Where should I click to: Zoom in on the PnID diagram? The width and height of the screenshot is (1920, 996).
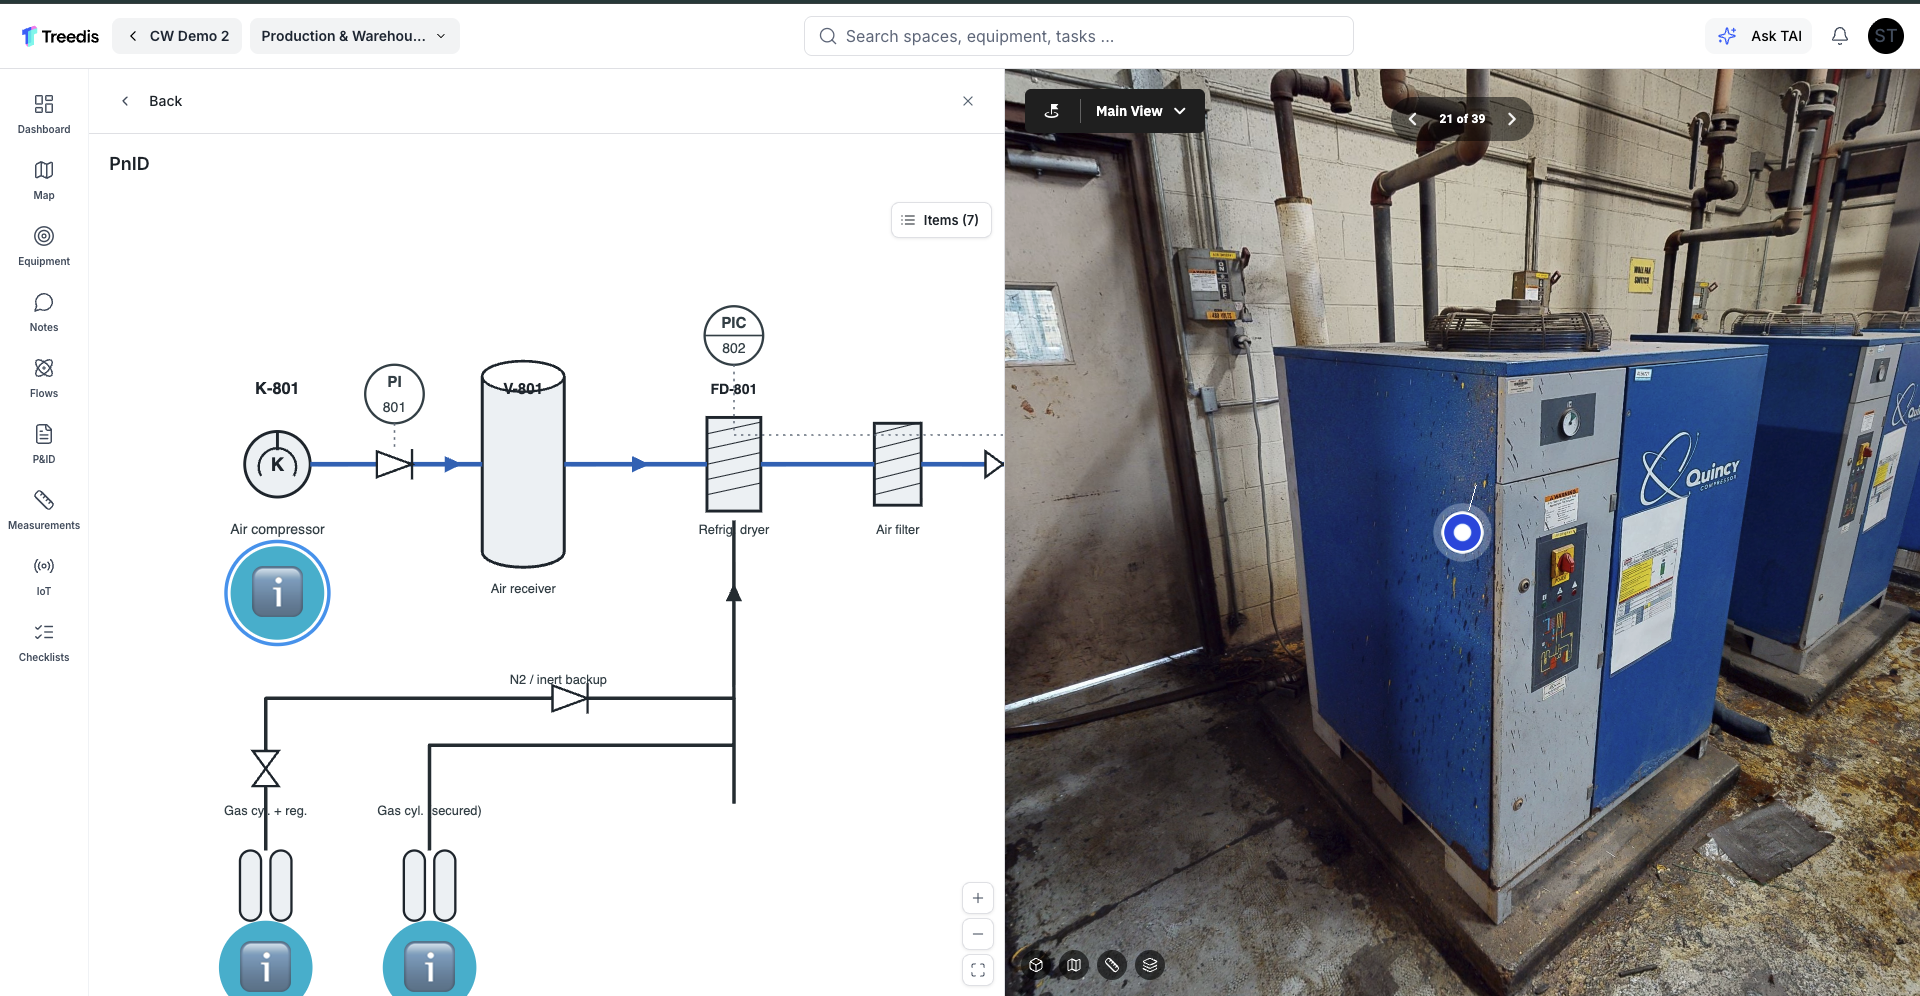tap(978, 898)
